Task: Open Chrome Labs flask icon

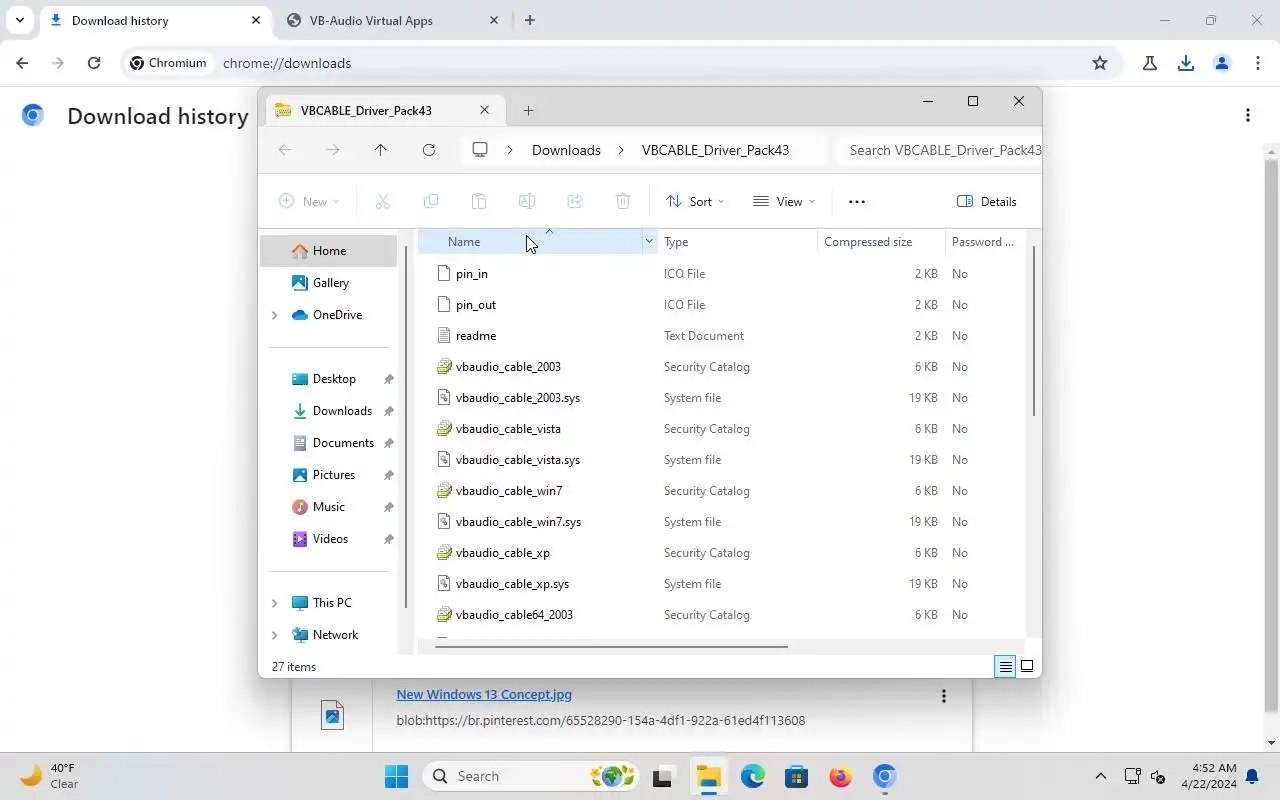Action: click(1150, 63)
